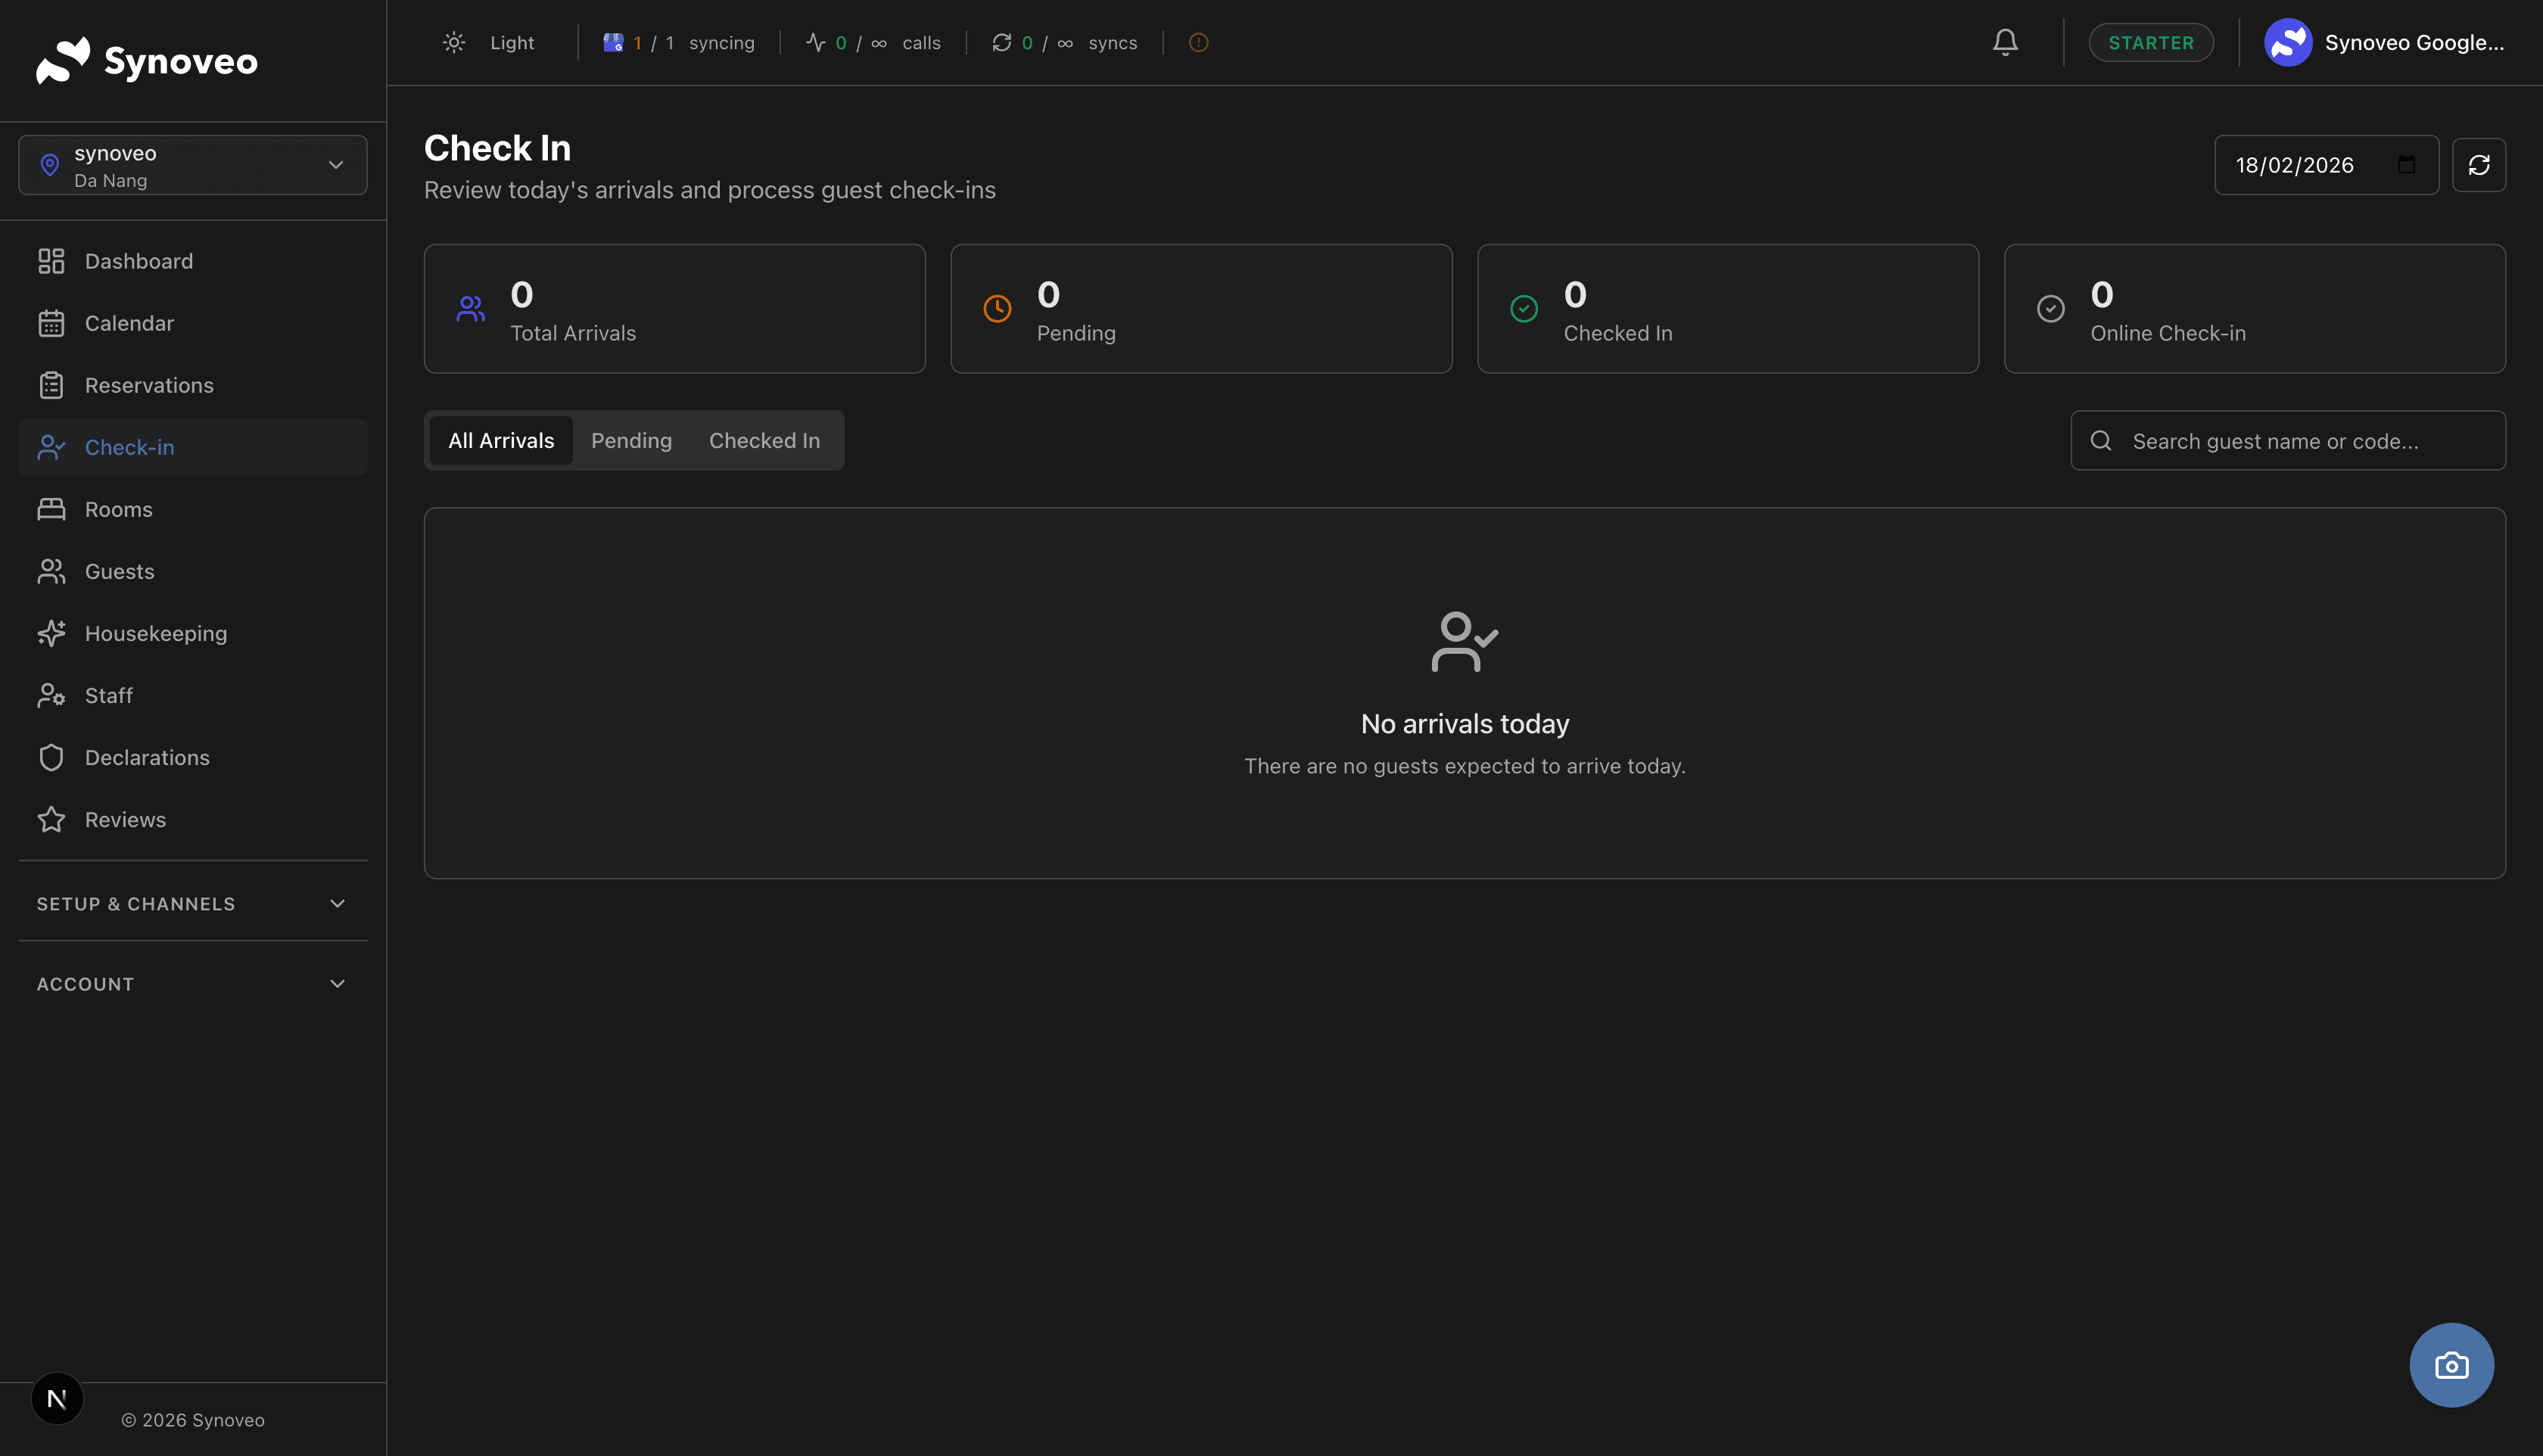Click the Next.js N badge icon
The width and height of the screenshot is (2543, 1456).
(x=57, y=1398)
